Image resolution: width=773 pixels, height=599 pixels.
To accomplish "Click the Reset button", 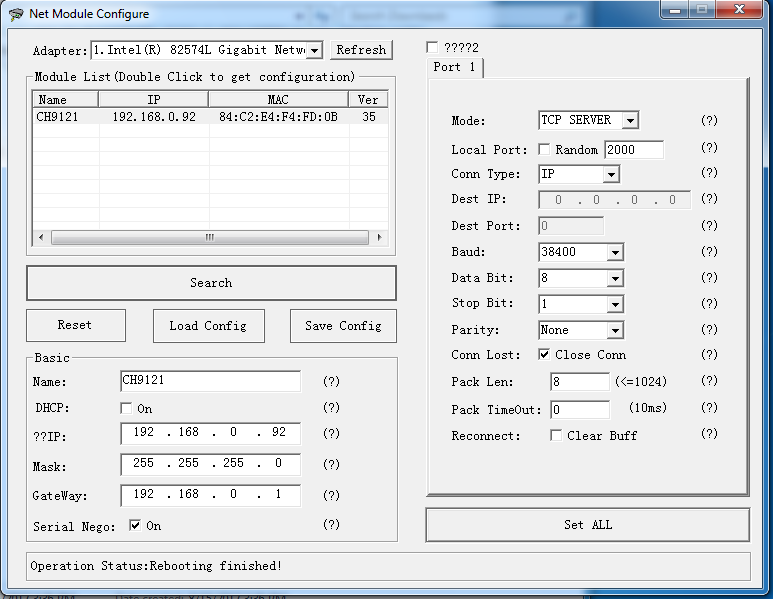I will (75, 325).
